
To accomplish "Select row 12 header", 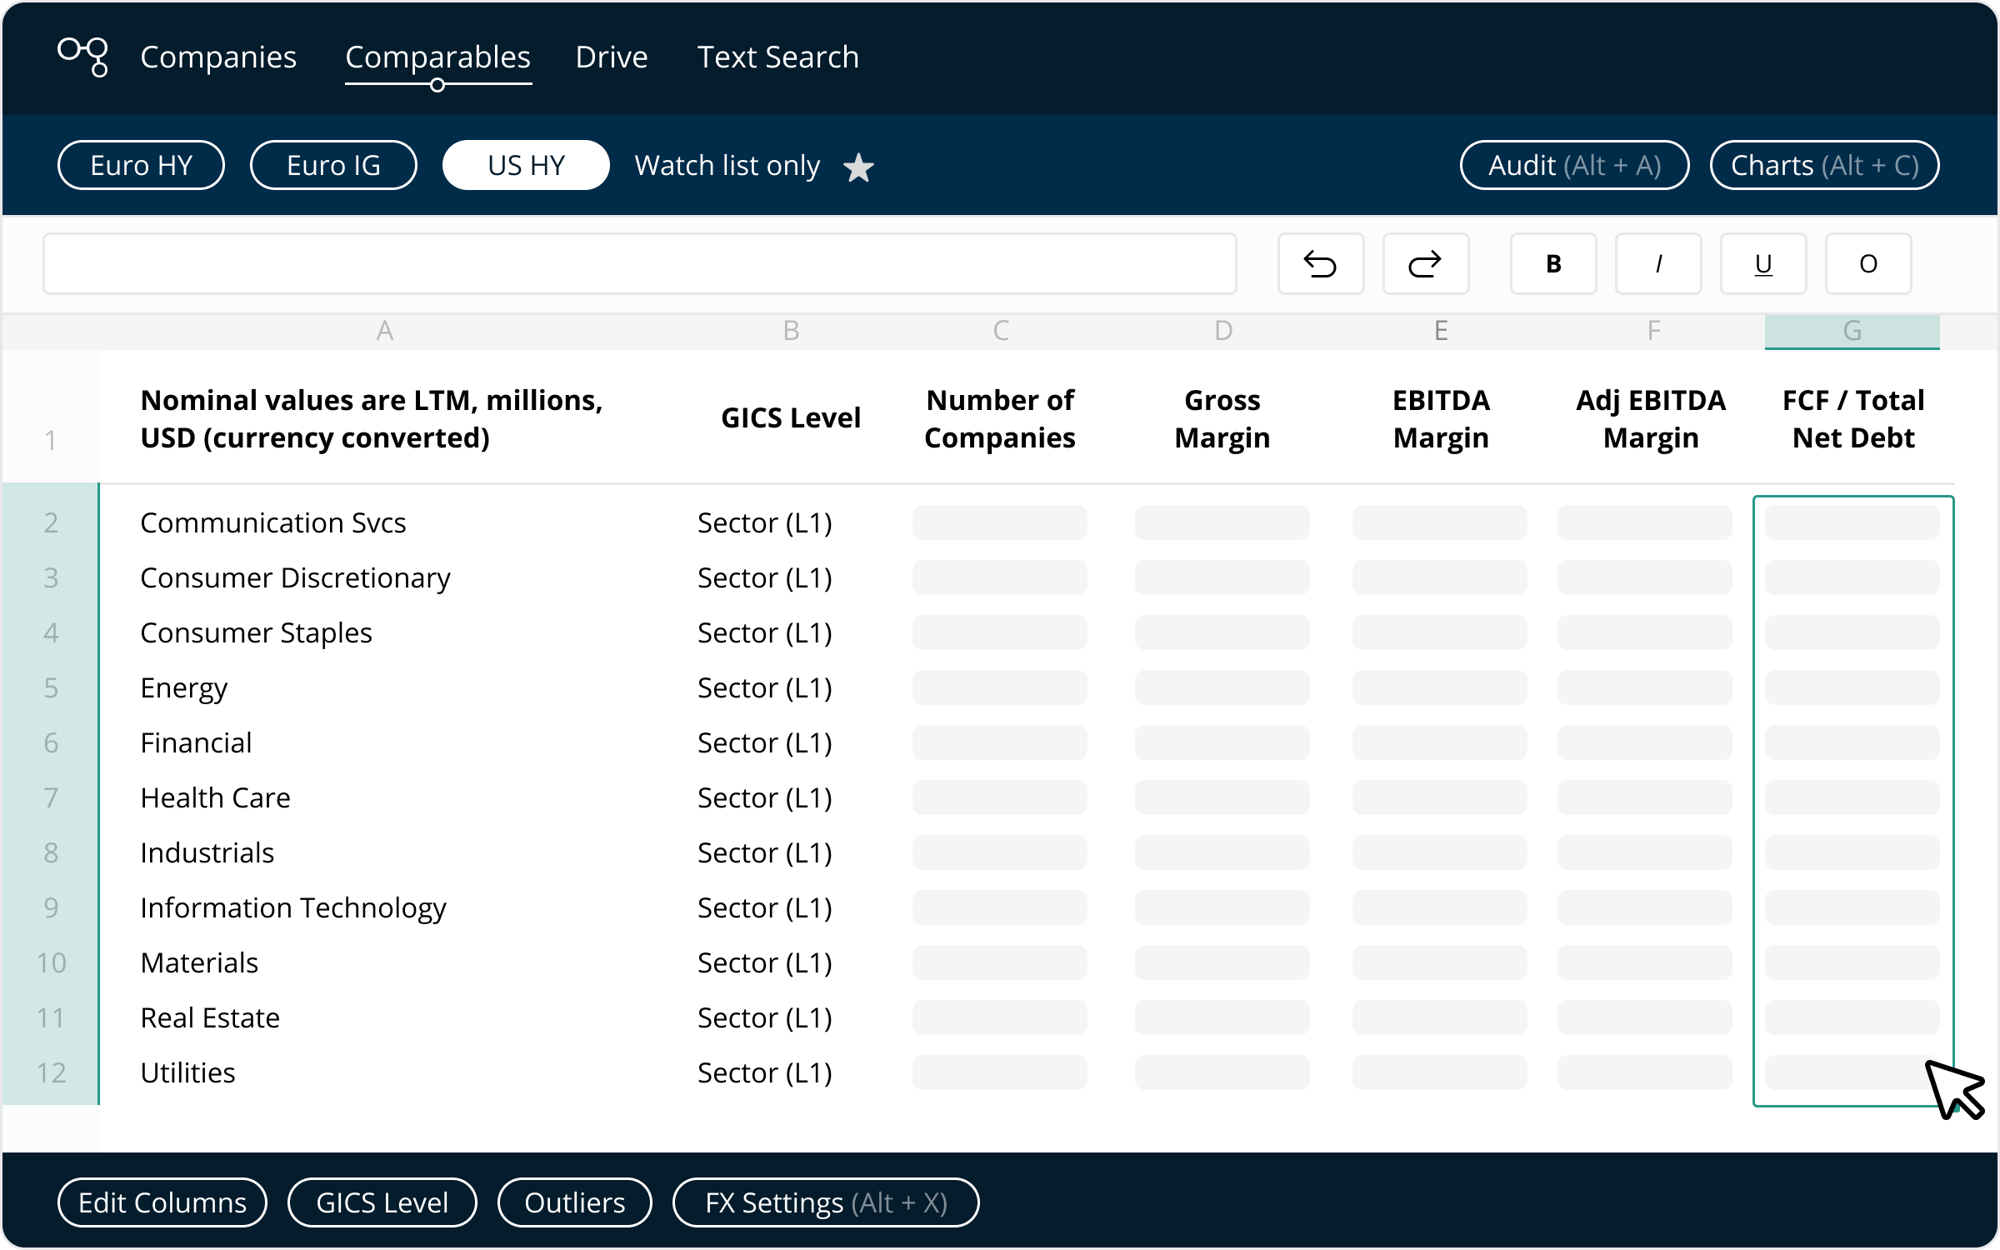I will click(51, 1072).
